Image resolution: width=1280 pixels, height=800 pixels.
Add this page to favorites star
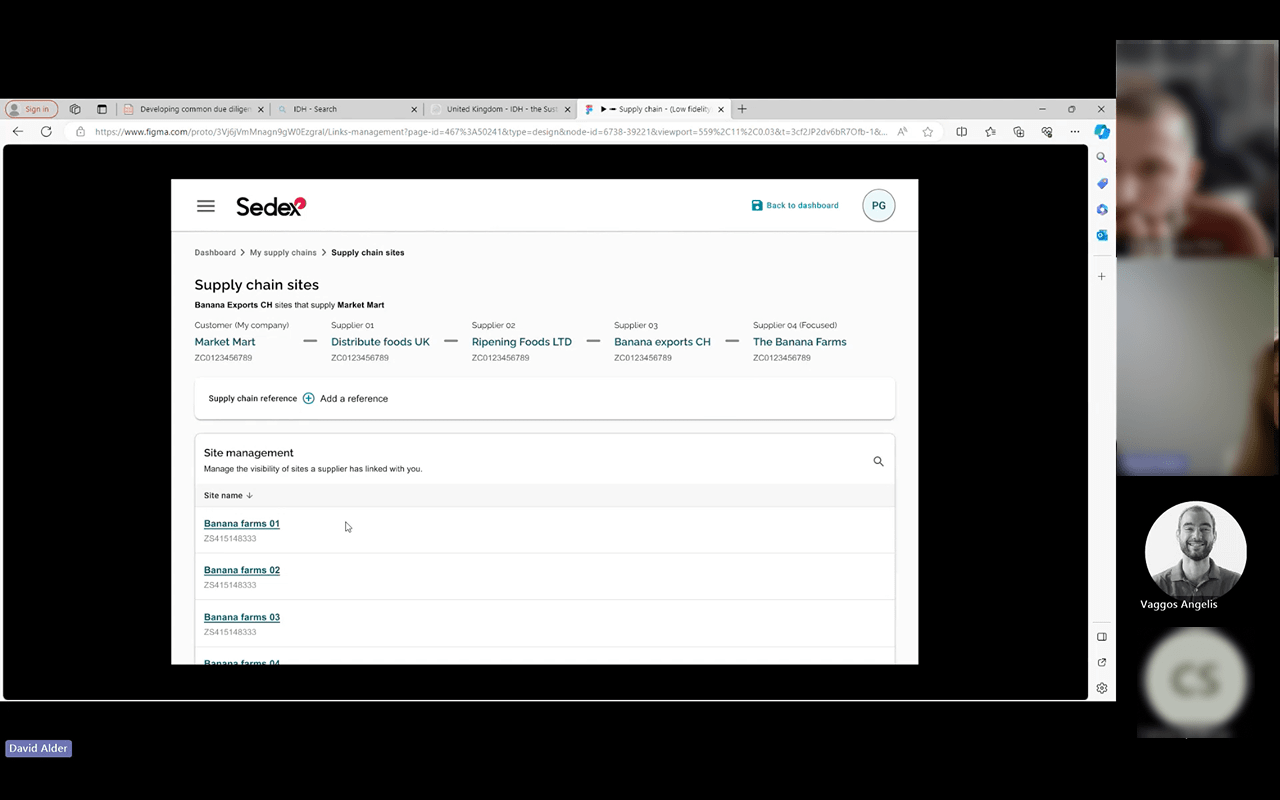[928, 131]
